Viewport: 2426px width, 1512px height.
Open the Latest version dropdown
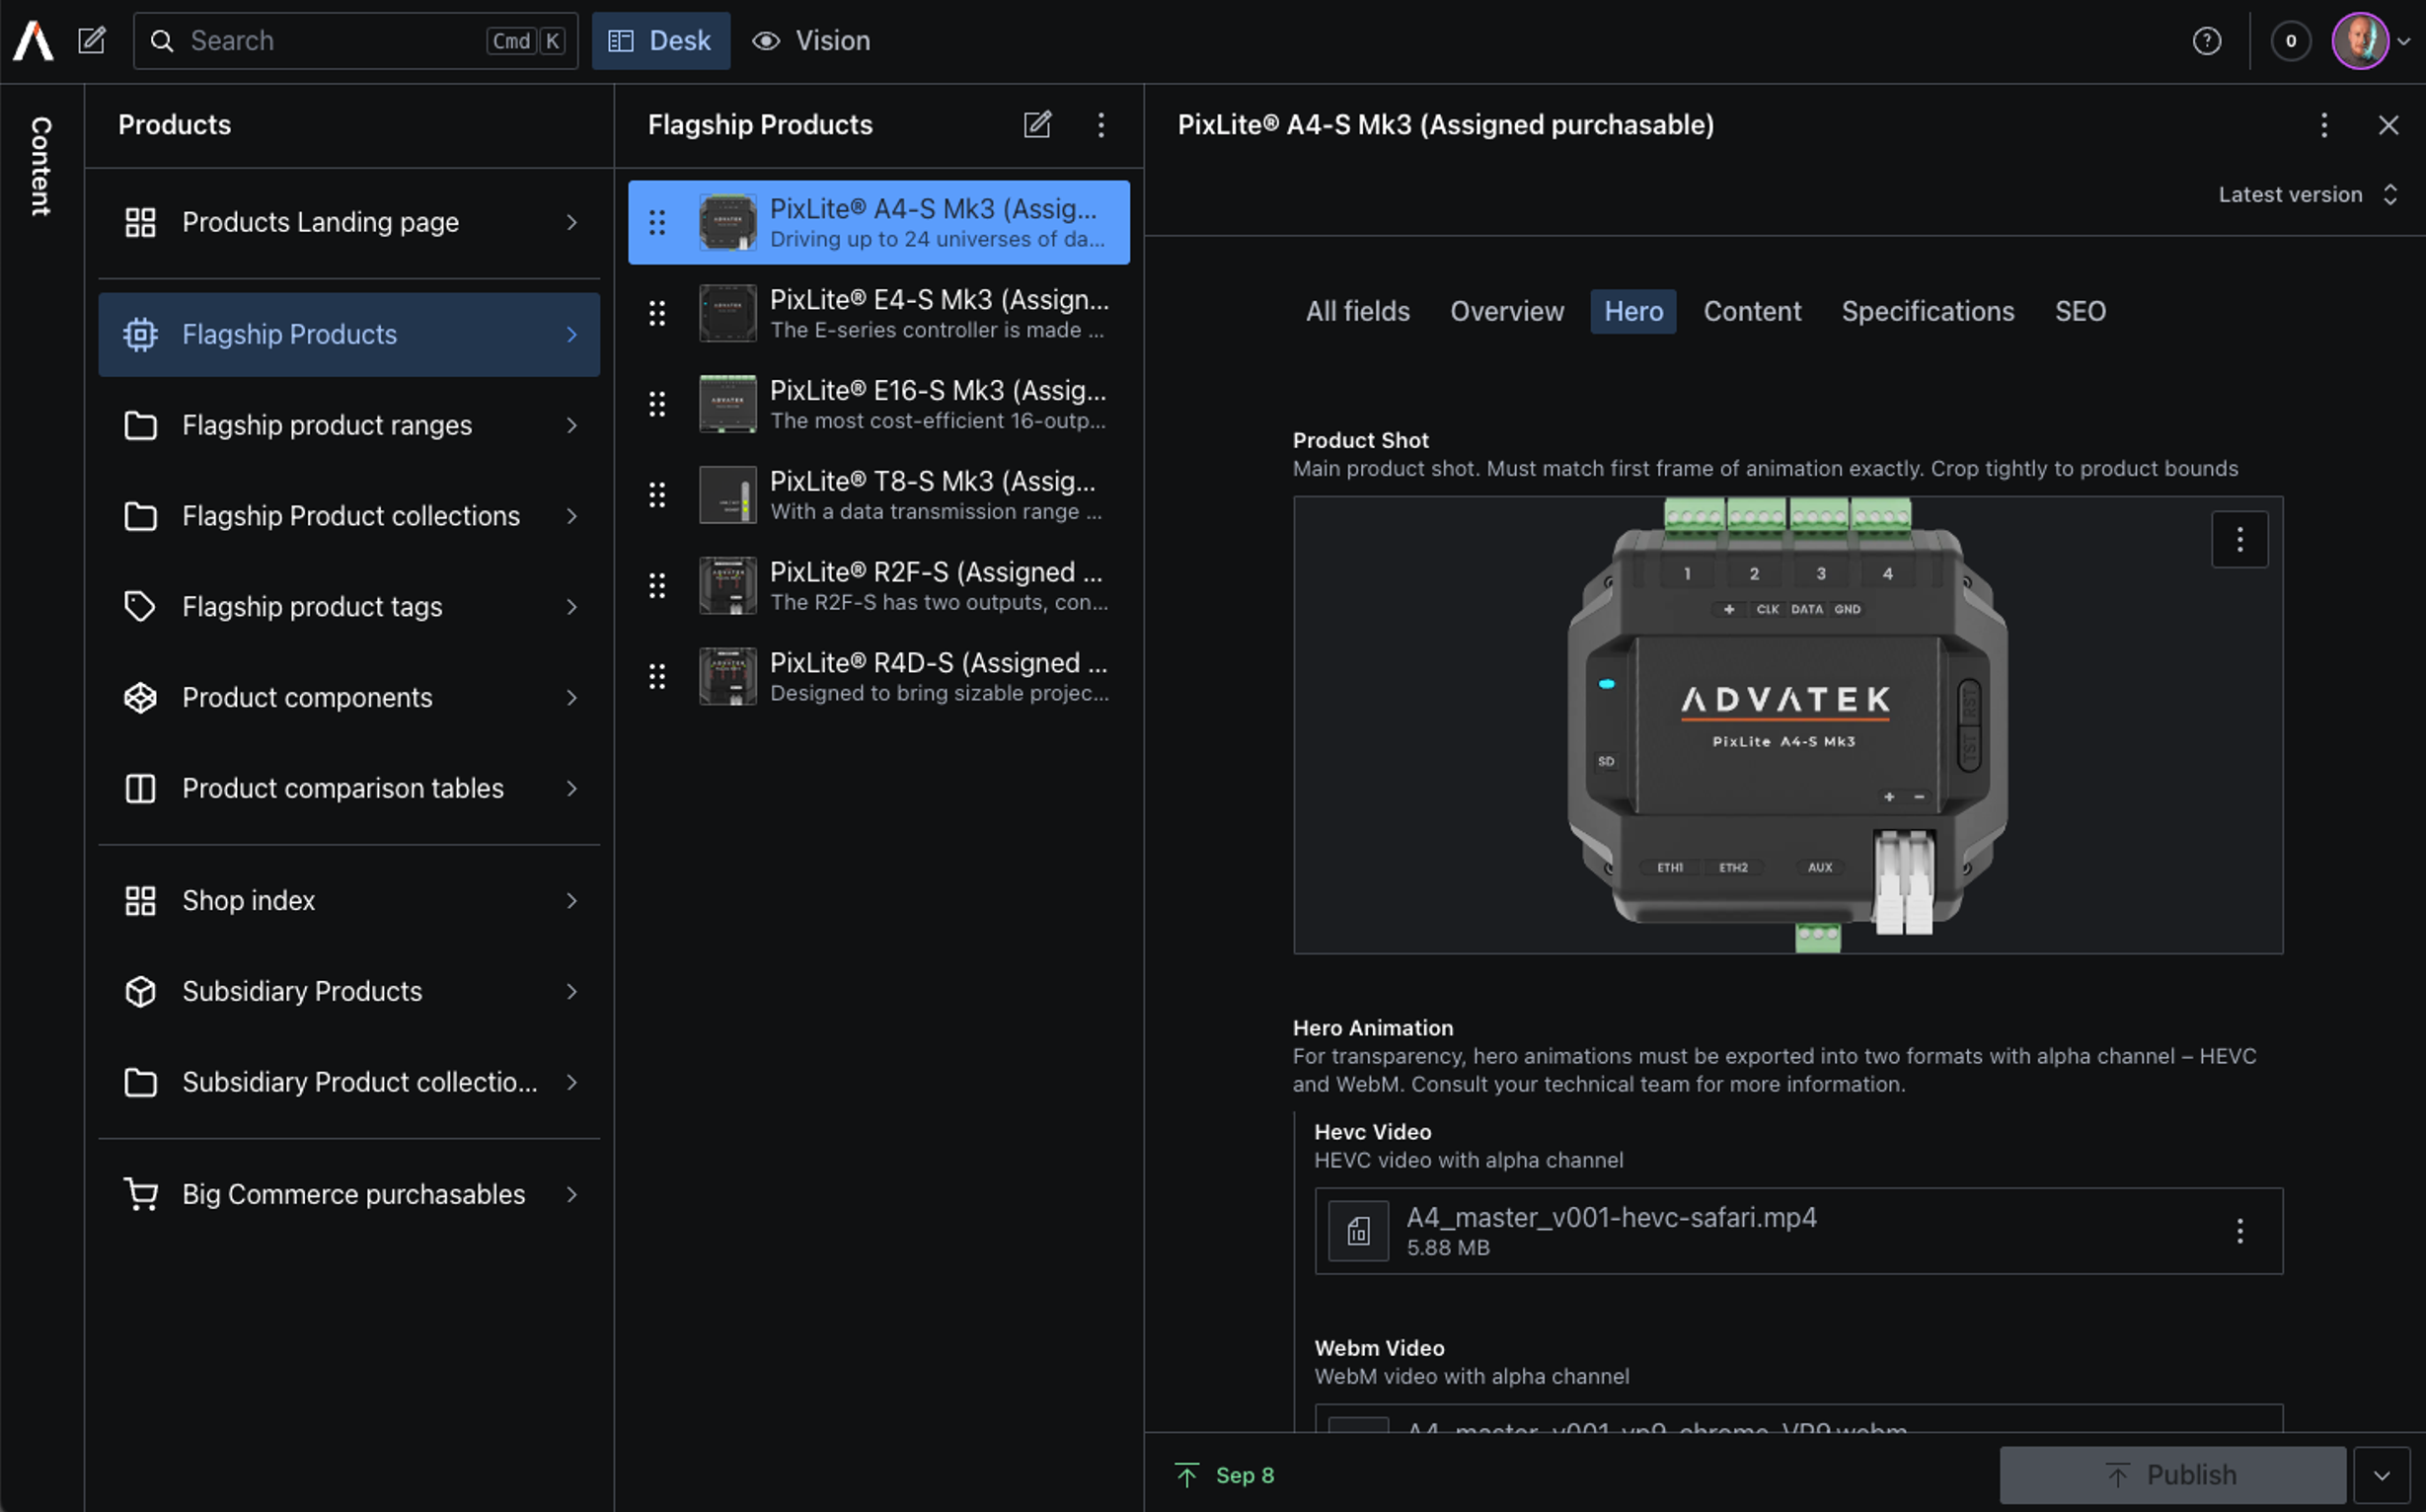(x=2307, y=195)
